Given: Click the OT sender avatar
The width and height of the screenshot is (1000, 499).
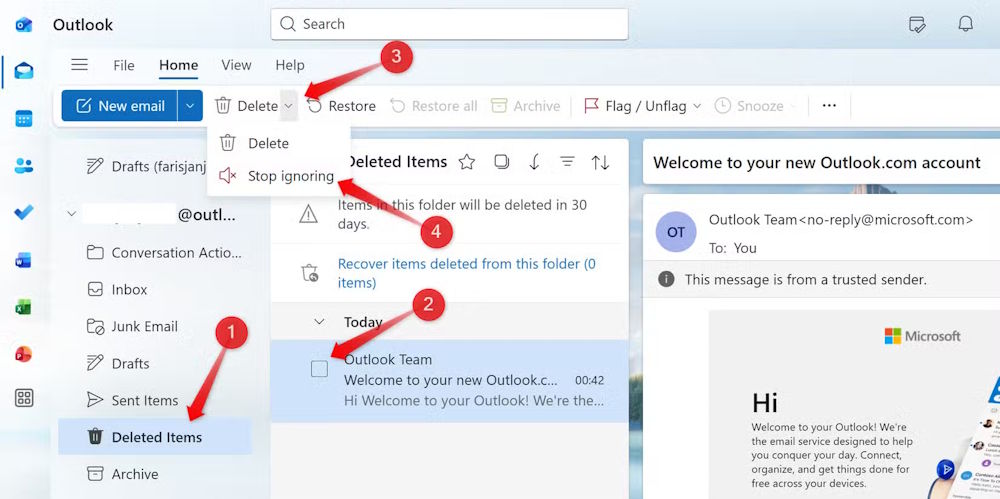Looking at the screenshot, I should 675,232.
